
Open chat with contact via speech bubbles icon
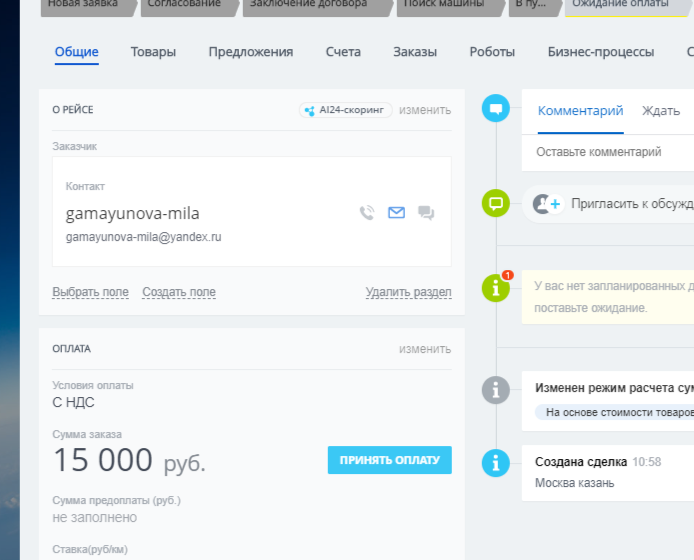click(426, 213)
